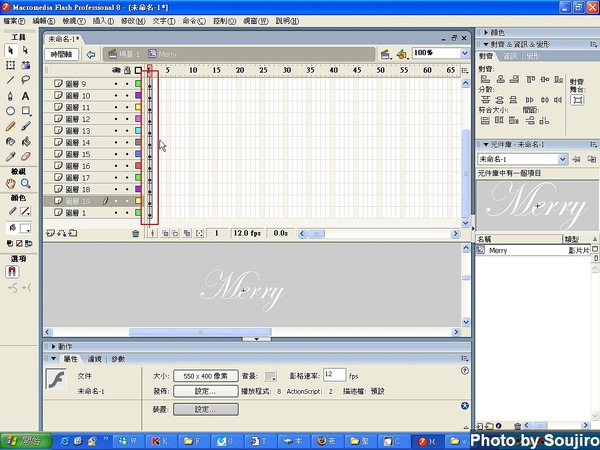Select the Pen tool
Image resolution: width=600 pixels, height=450 pixels.
point(10,96)
